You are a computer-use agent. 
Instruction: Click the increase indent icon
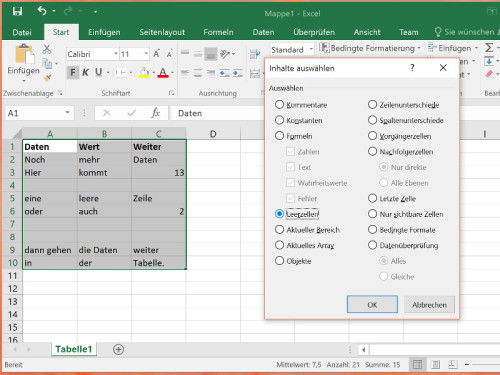tap(237, 73)
